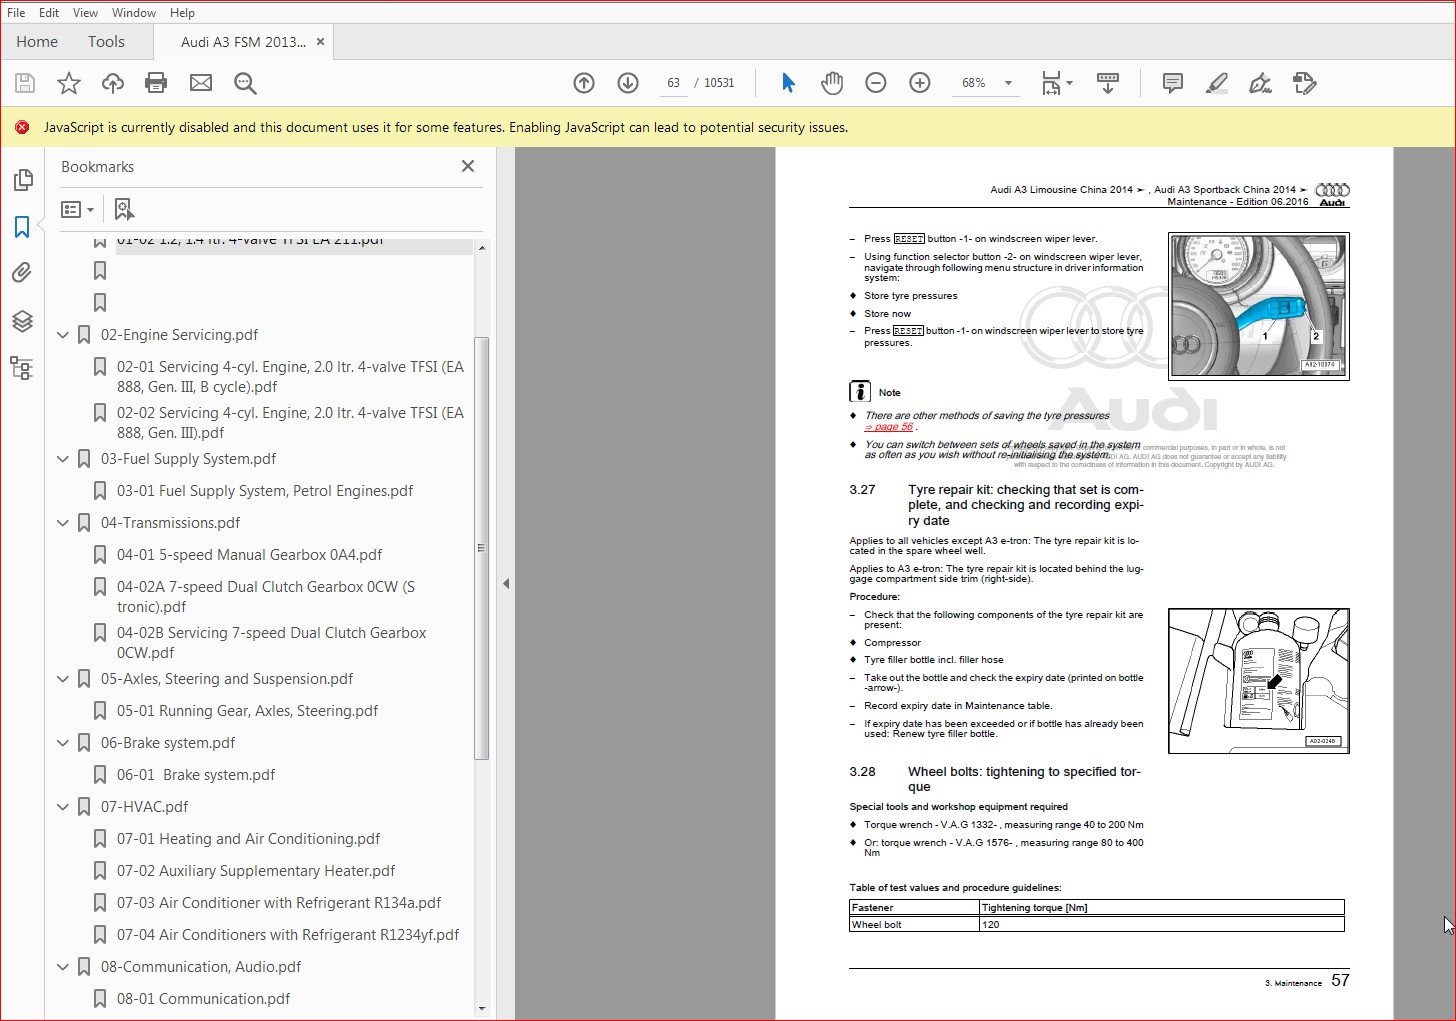Follow the red page 56 link
Viewport: 1456px width, 1021px height.
(x=889, y=427)
